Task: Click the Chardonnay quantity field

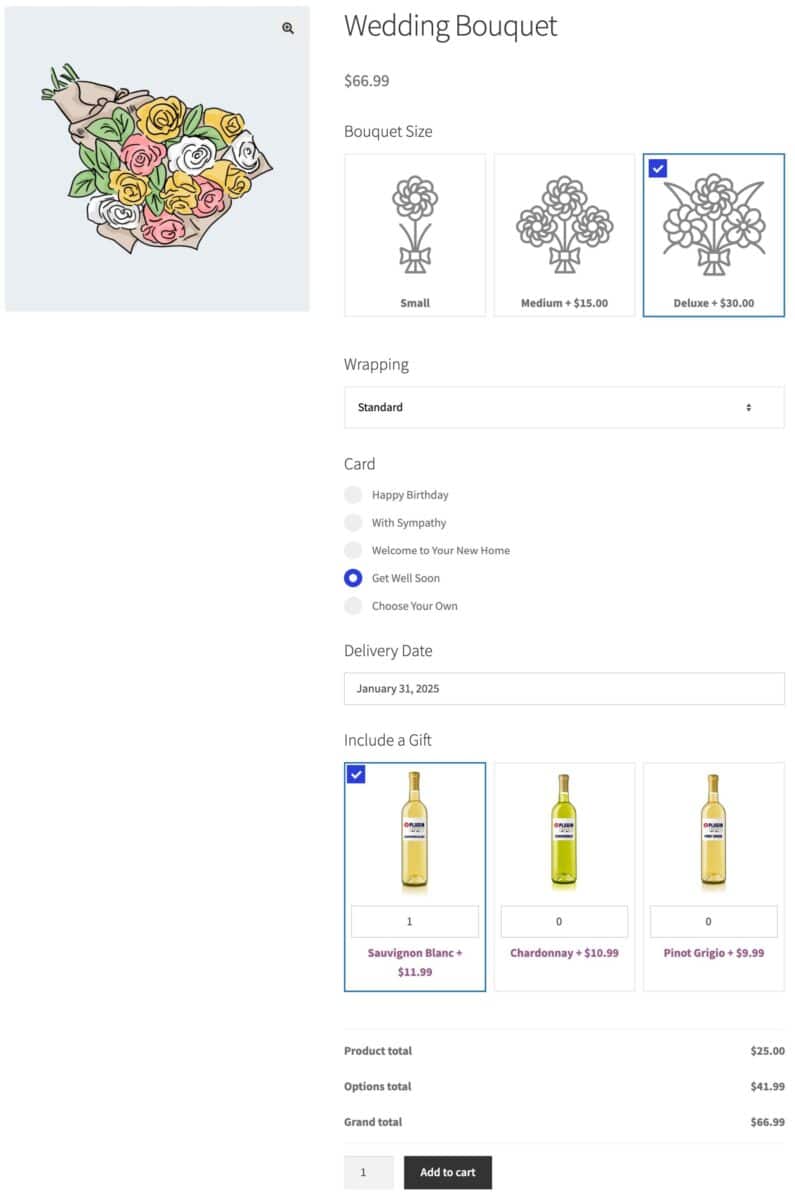Action: 564,922
